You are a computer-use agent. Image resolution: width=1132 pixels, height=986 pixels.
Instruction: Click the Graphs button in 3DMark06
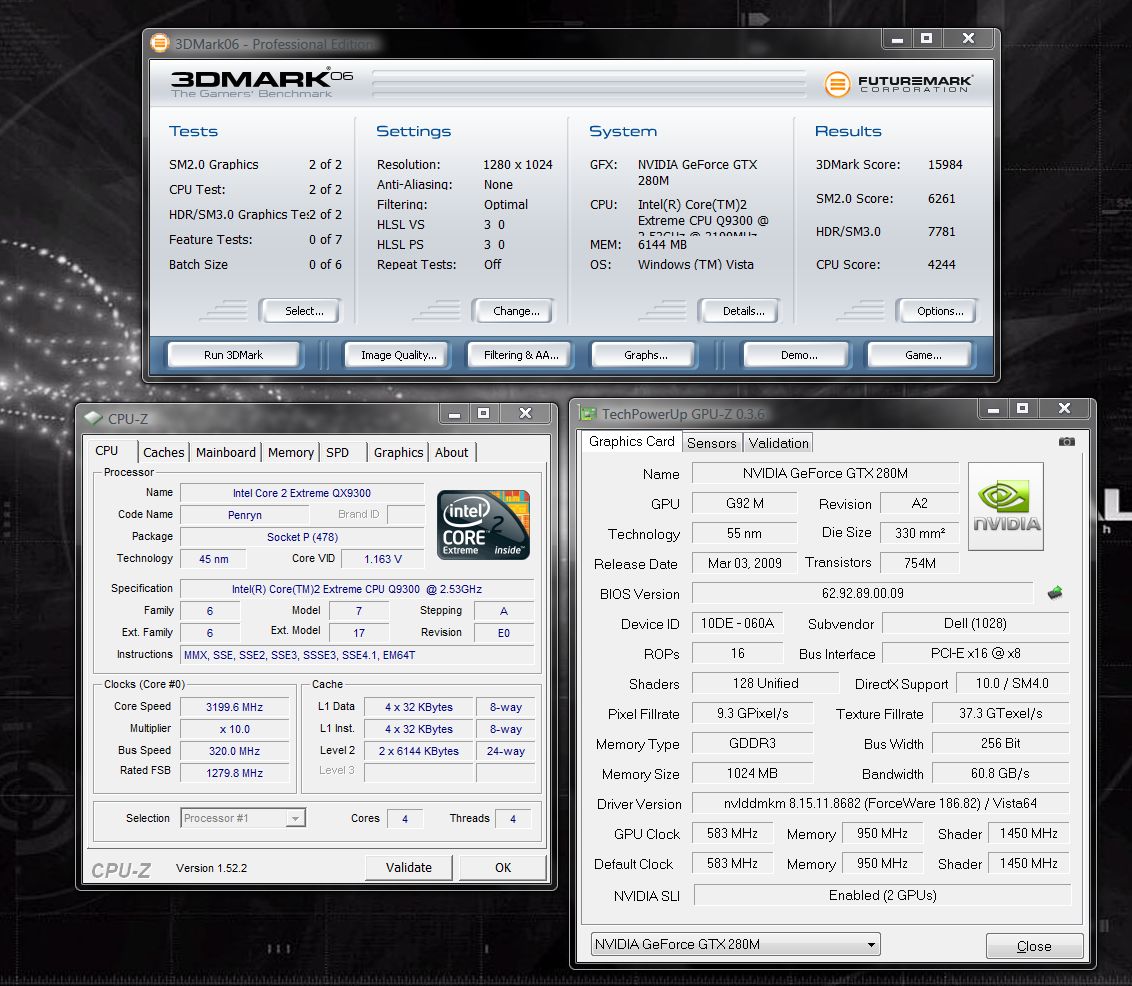[645, 355]
